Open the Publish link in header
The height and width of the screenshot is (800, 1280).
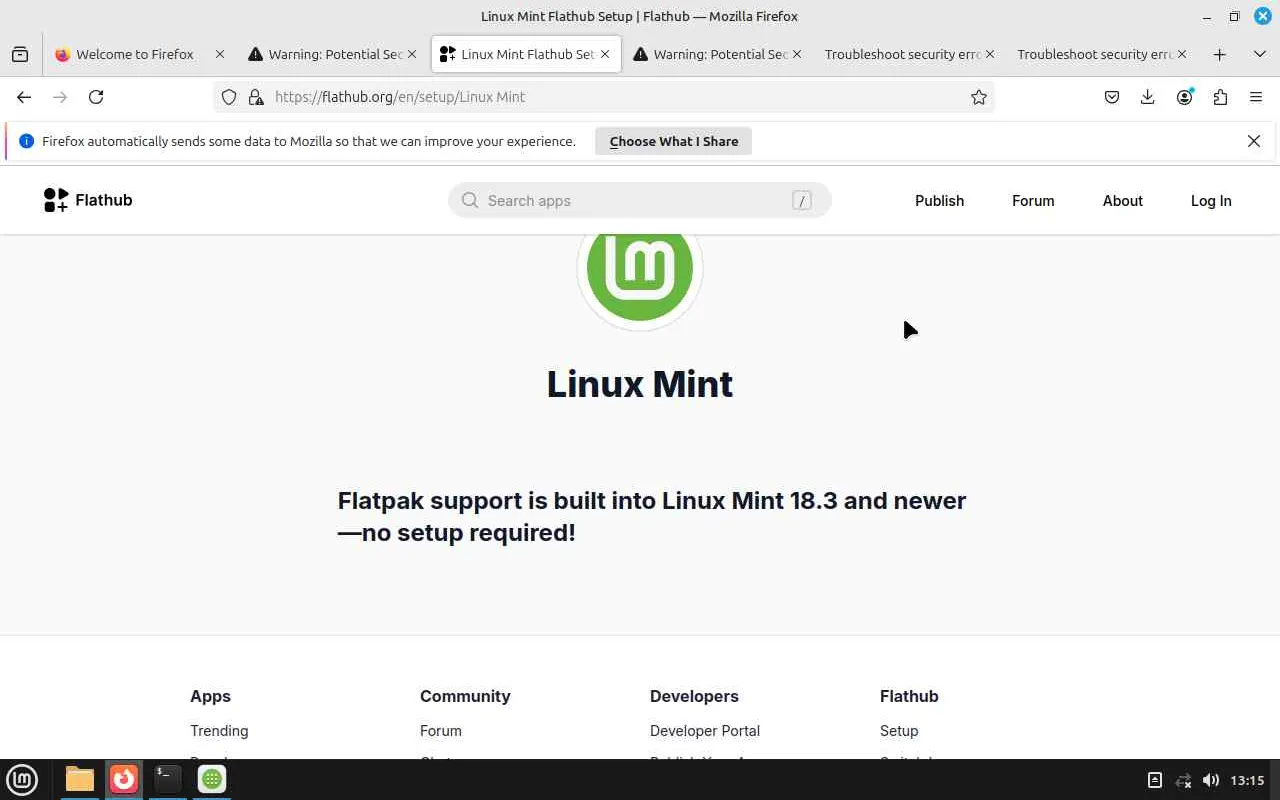[939, 201]
